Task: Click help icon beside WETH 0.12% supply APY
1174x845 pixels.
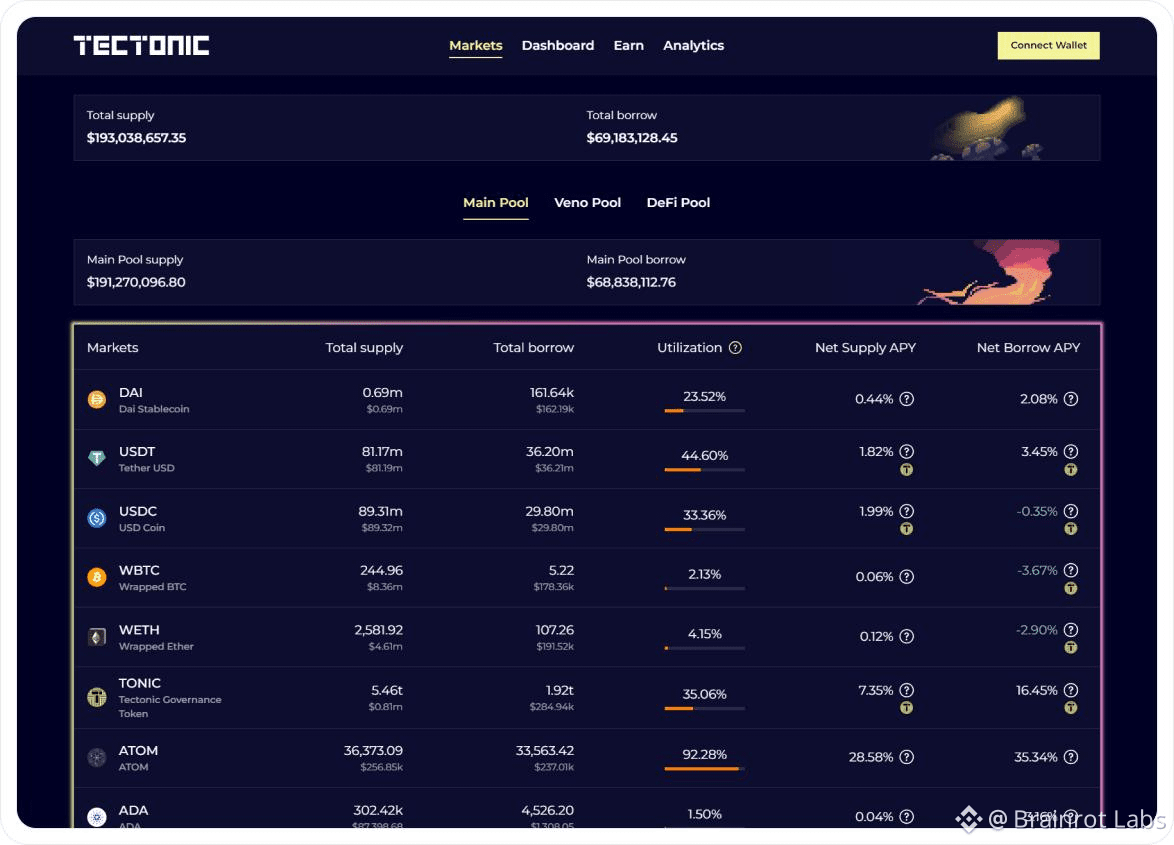Action: point(907,636)
